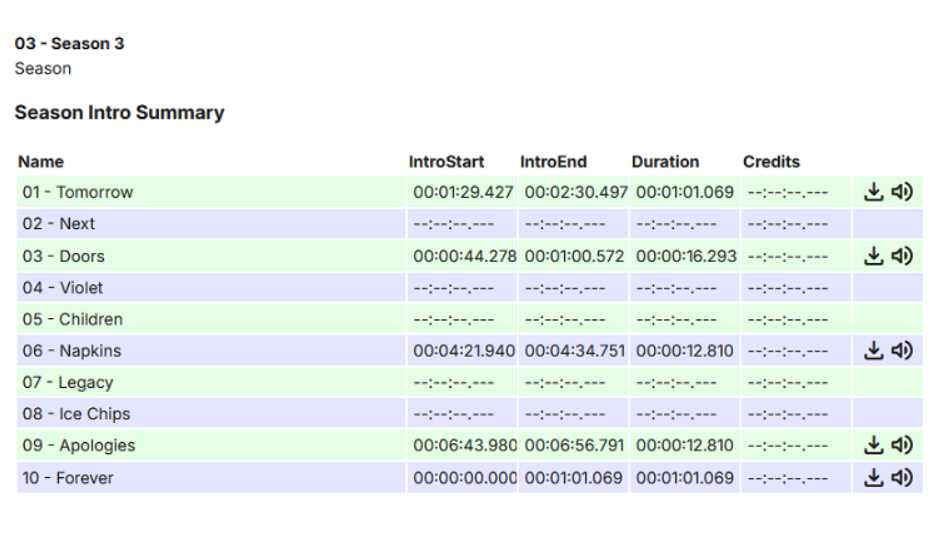
Task: Download intro for 09 - Apologies
Action: pyautogui.click(x=873, y=445)
